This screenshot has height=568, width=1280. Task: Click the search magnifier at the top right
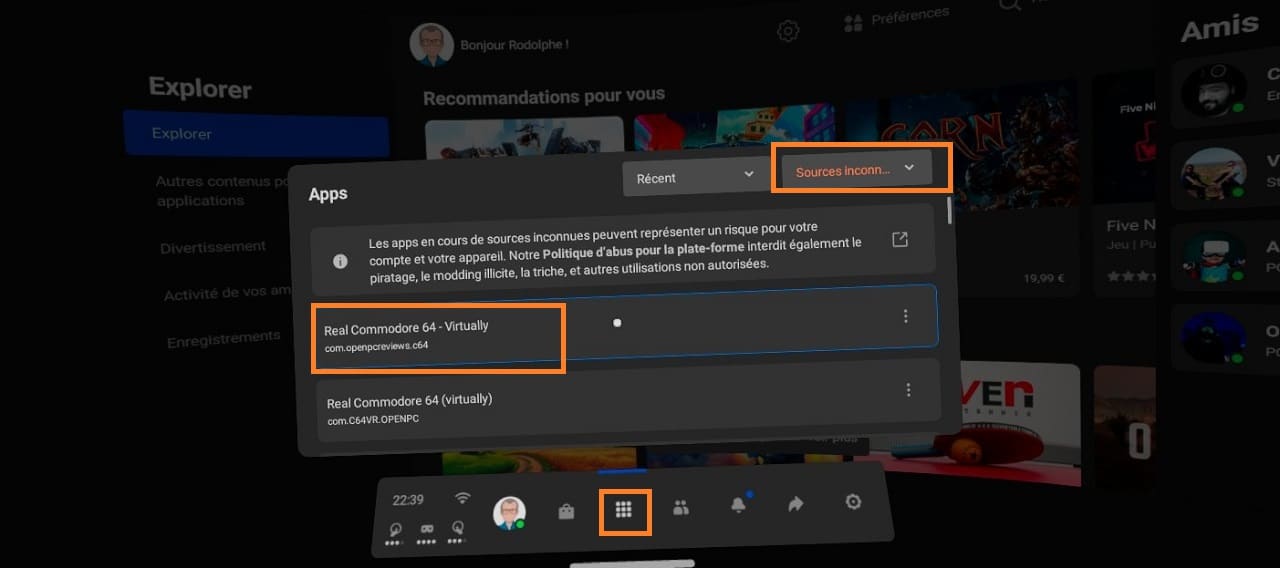pos(1010,5)
